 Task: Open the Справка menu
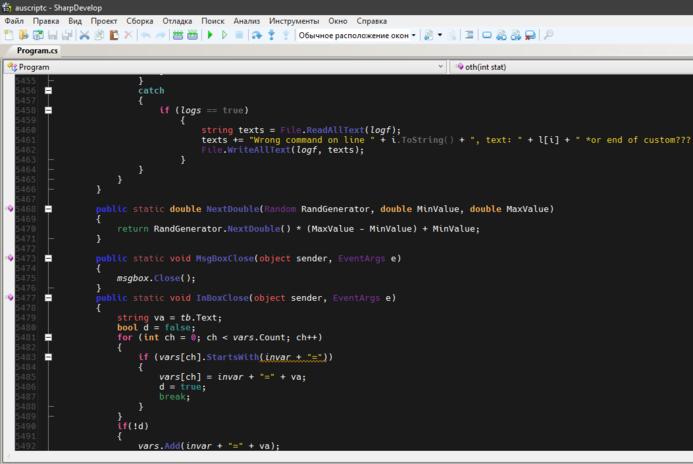(372, 21)
